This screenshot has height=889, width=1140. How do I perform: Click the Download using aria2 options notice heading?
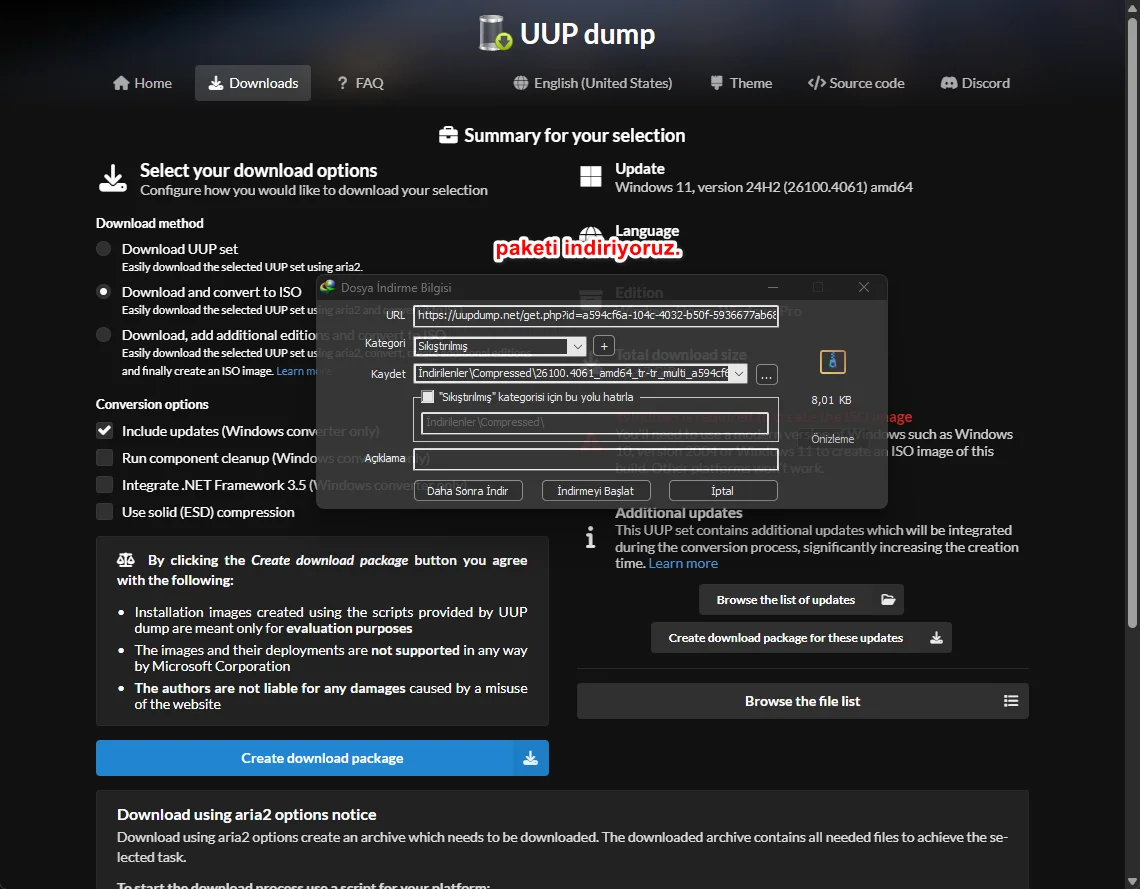click(246, 814)
